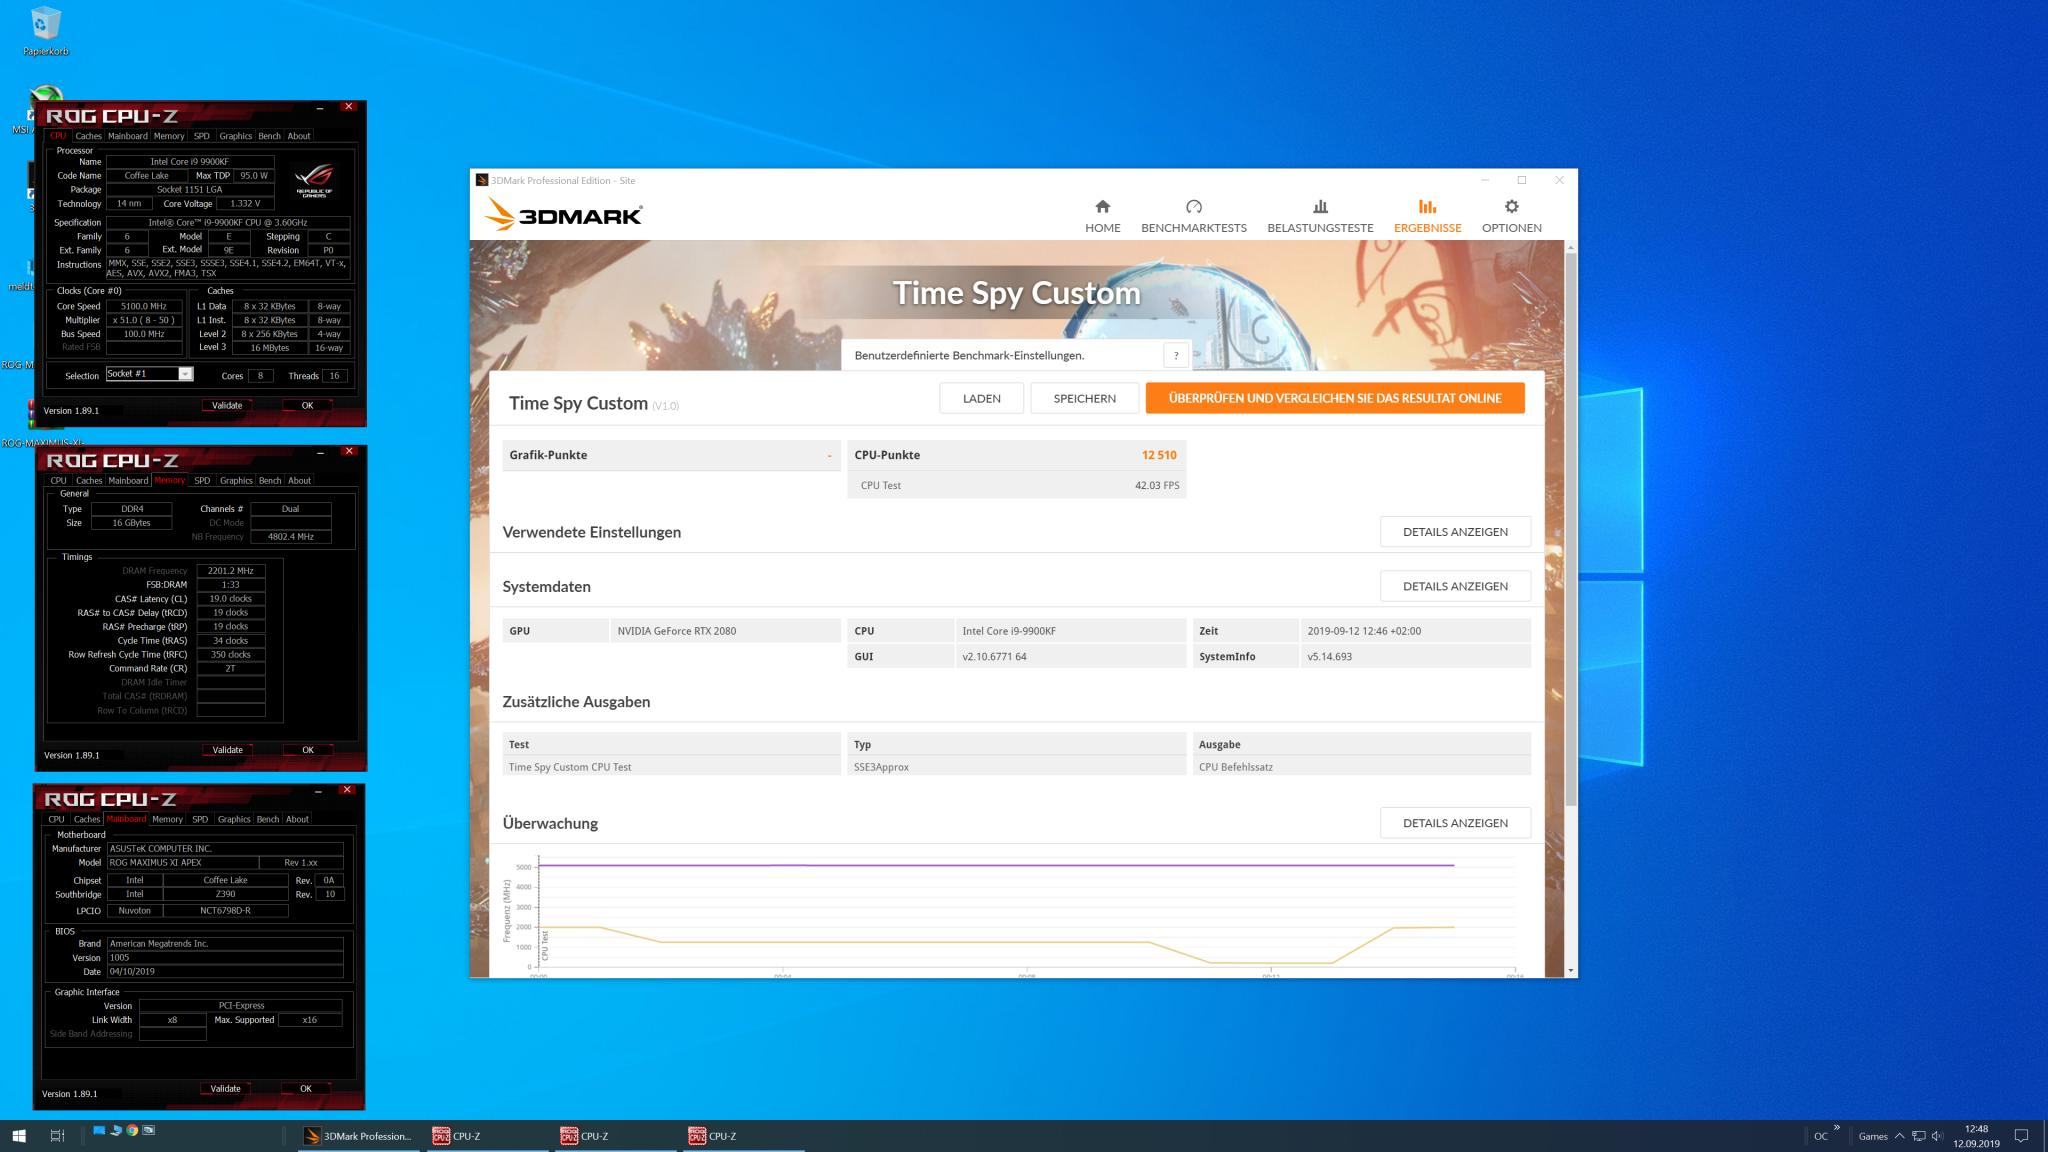Open the 3DMark Home icon
2048x1152 pixels.
pyautogui.click(x=1102, y=206)
